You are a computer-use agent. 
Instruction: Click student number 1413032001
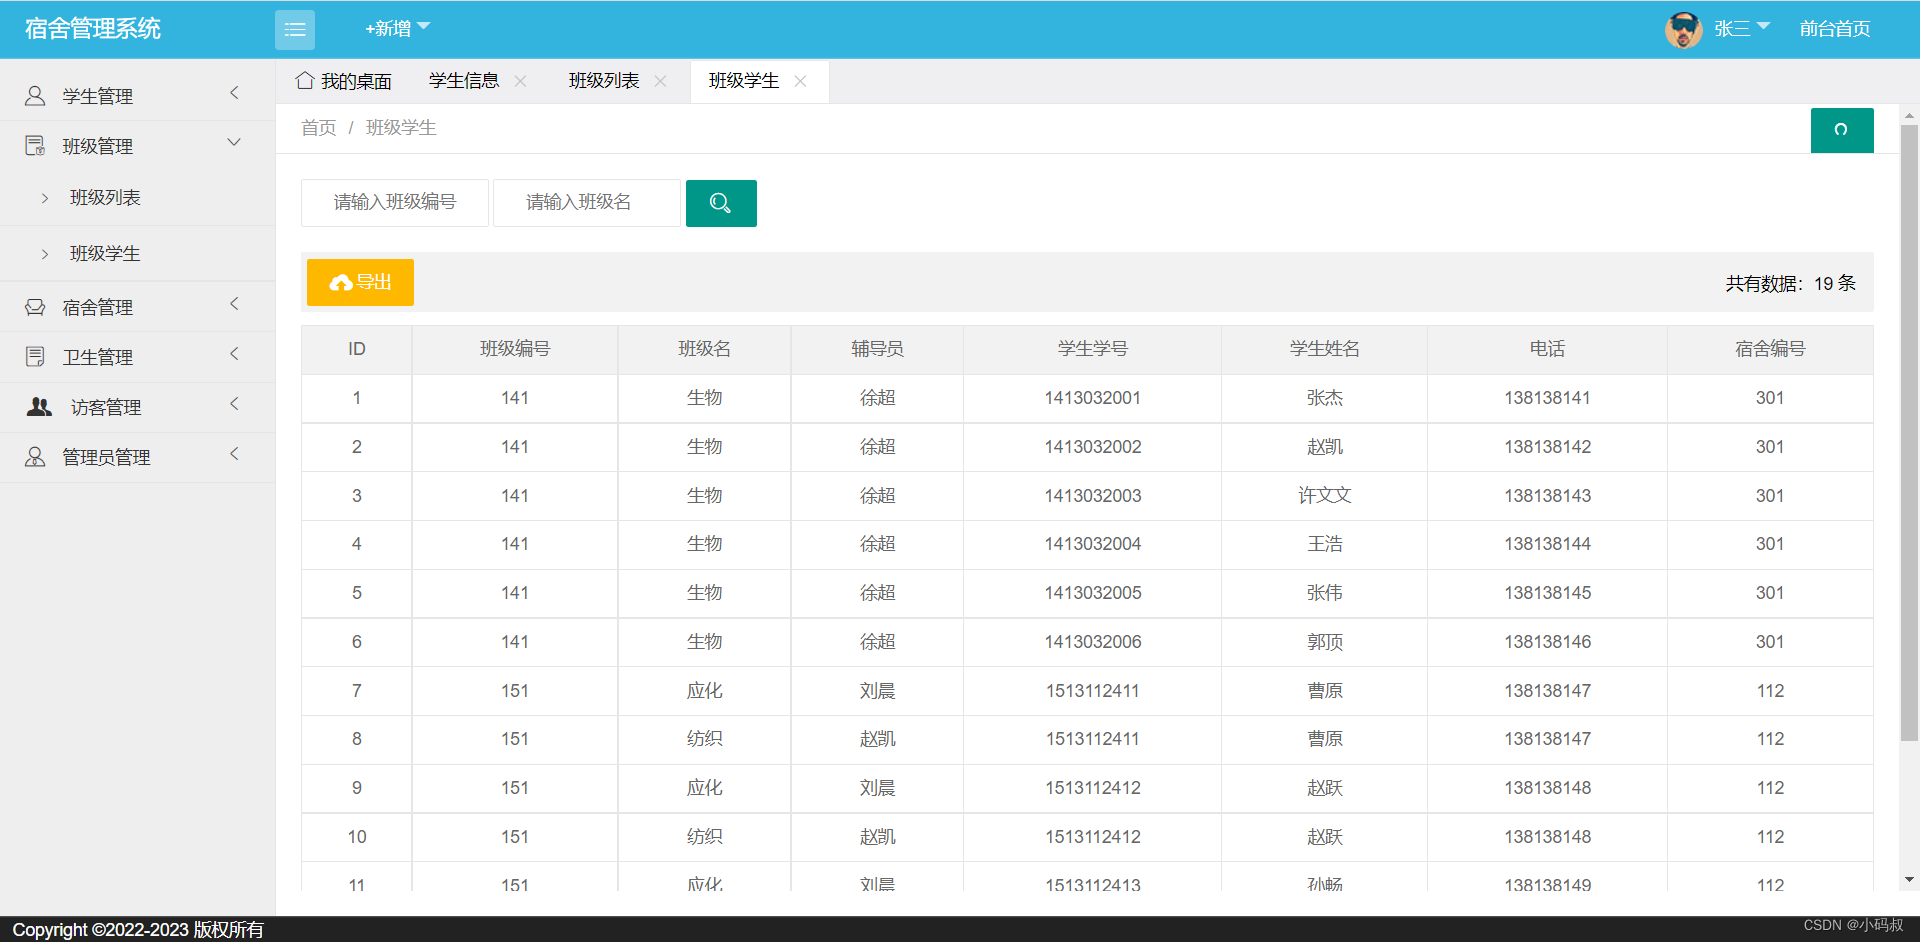[1093, 398]
